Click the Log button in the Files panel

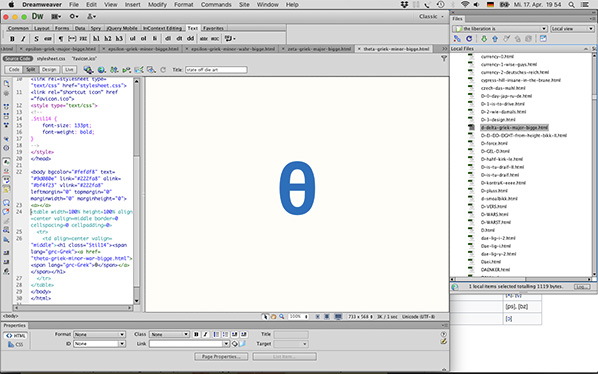582,286
